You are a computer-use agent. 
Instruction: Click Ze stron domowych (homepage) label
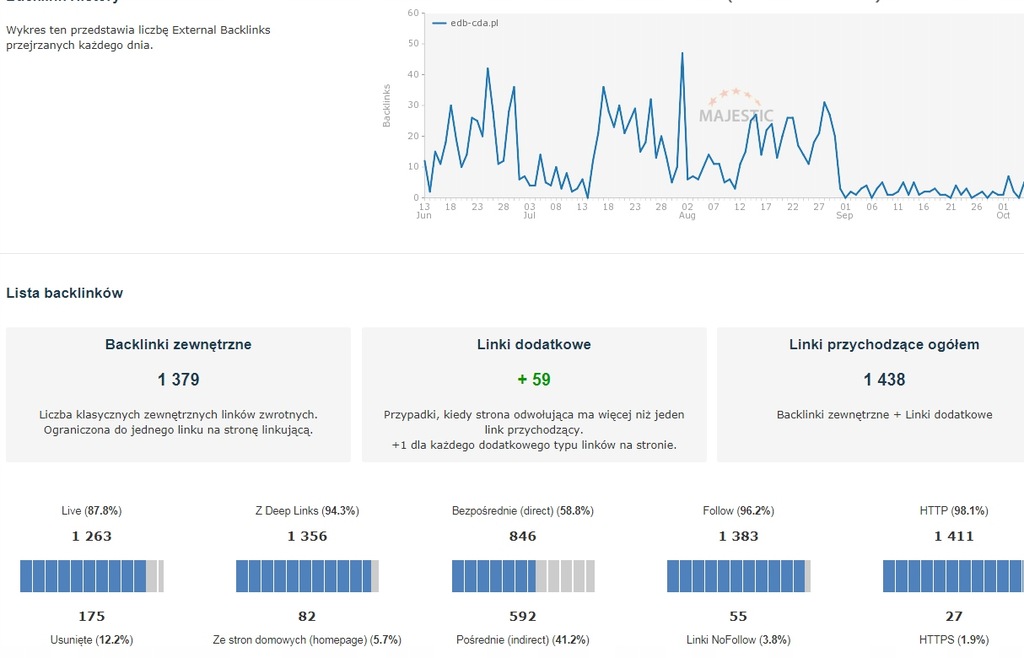click(307, 640)
